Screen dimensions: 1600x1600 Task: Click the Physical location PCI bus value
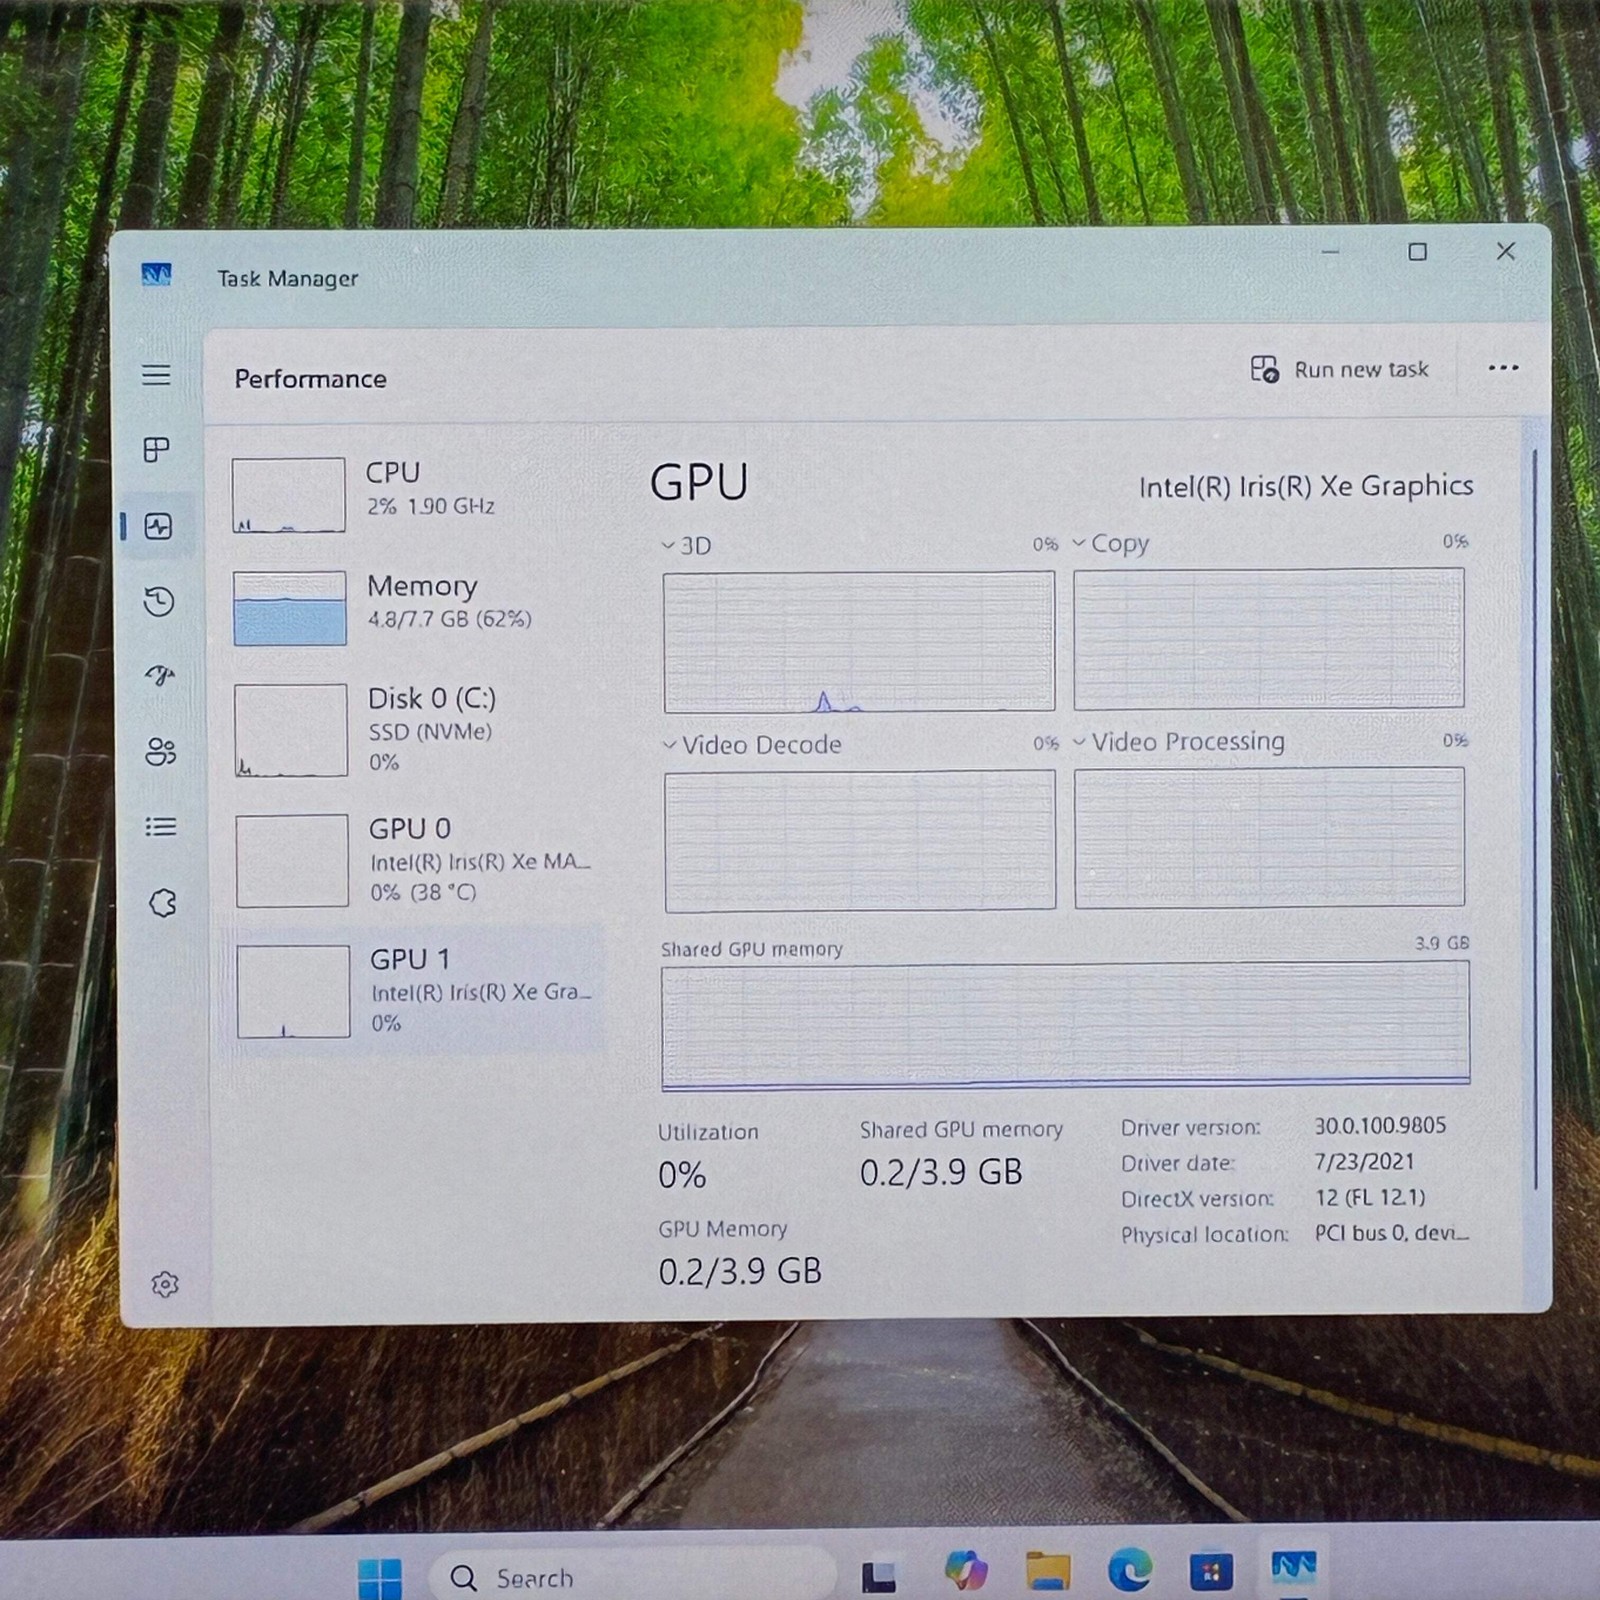click(1391, 1234)
